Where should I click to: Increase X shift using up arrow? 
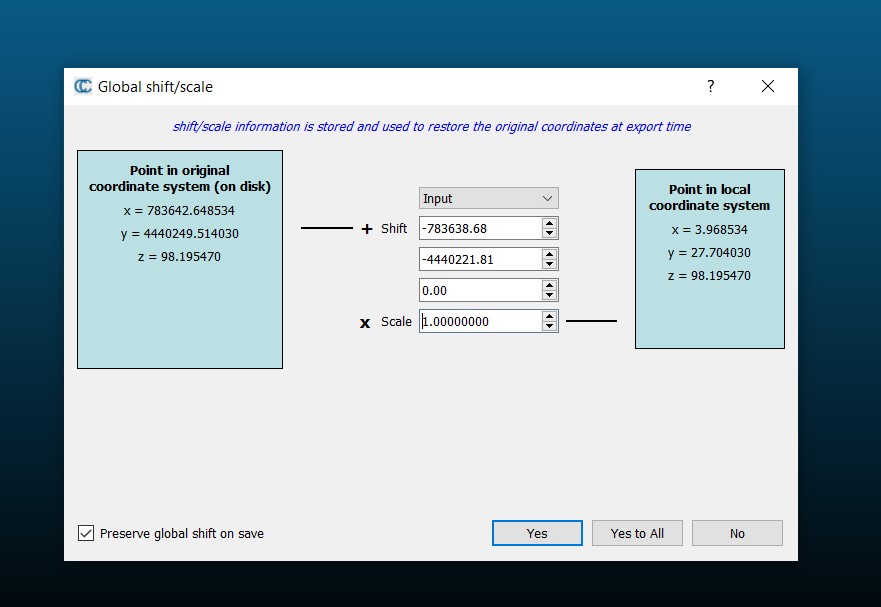pyautogui.click(x=549, y=223)
